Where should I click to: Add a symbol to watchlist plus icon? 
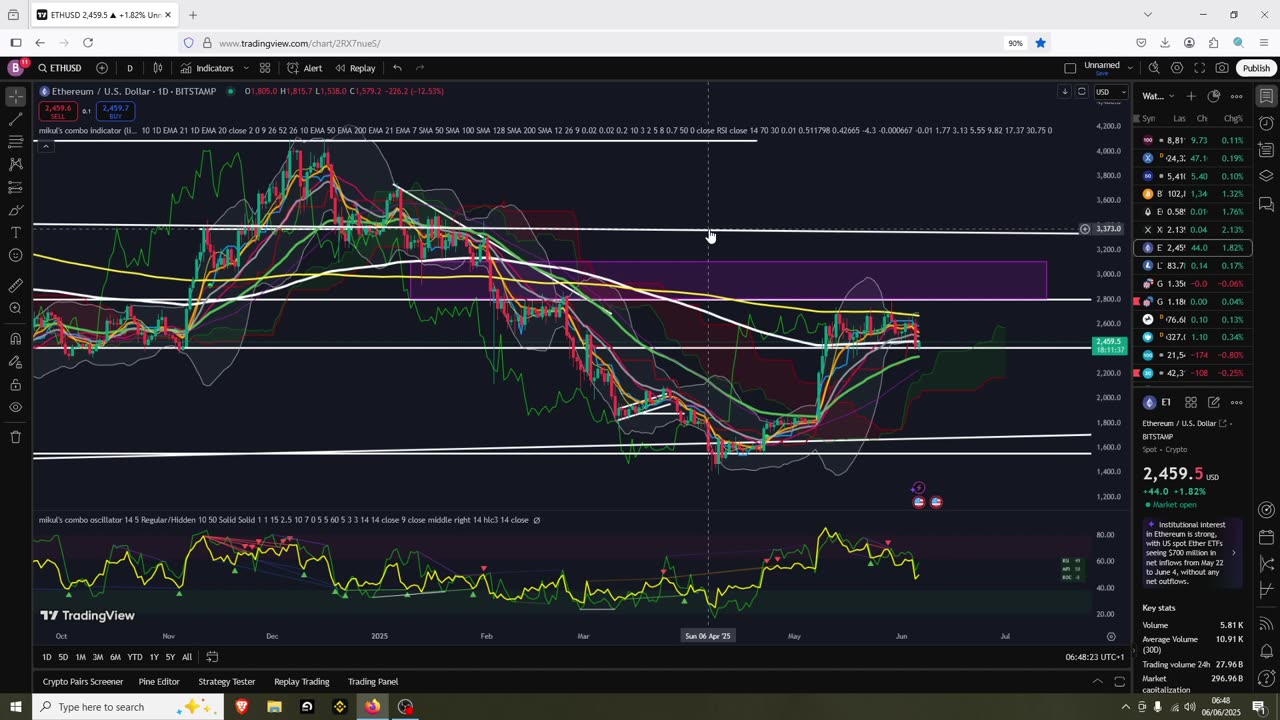tap(1191, 96)
